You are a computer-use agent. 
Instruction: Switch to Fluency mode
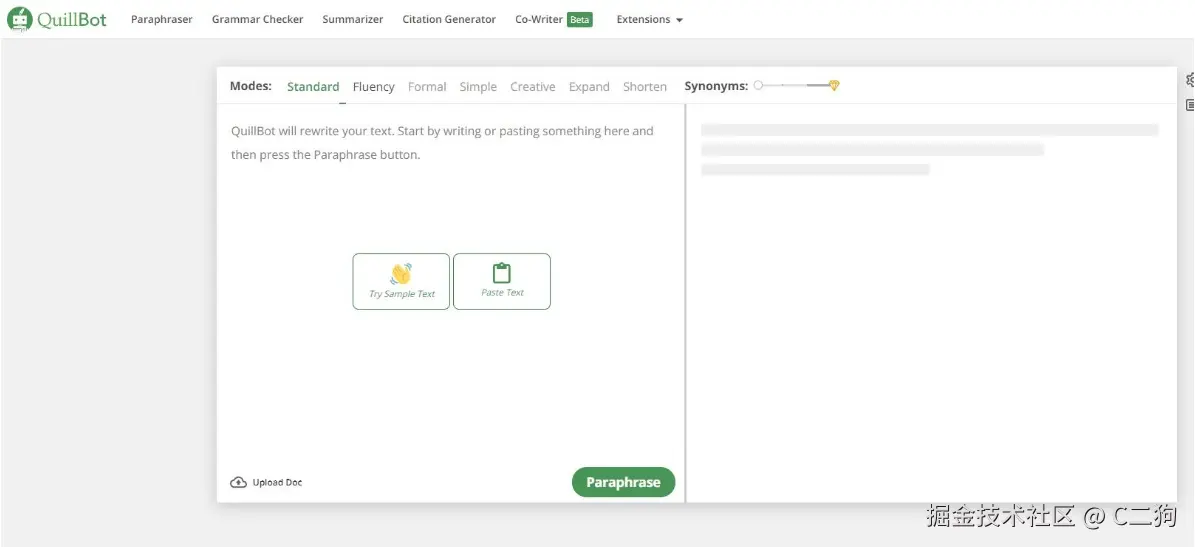click(x=373, y=86)
